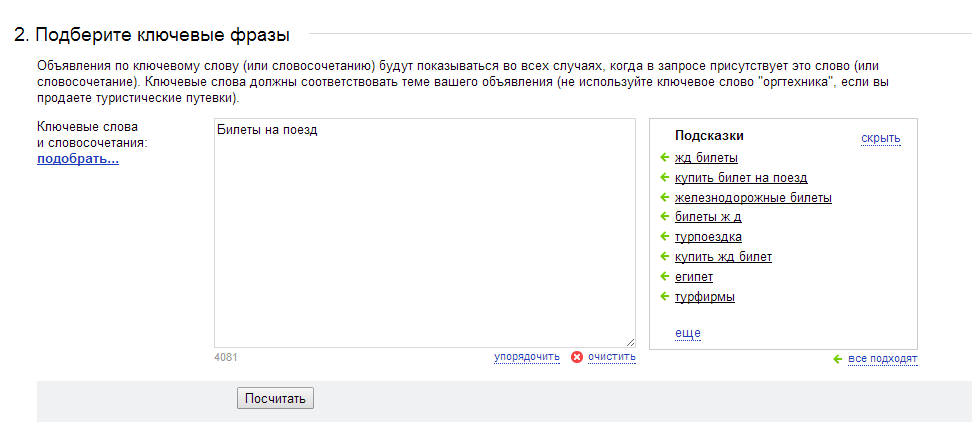Add suggestion arrow beside "жд билеты"
972x442 pixels.
pos(665,157)
